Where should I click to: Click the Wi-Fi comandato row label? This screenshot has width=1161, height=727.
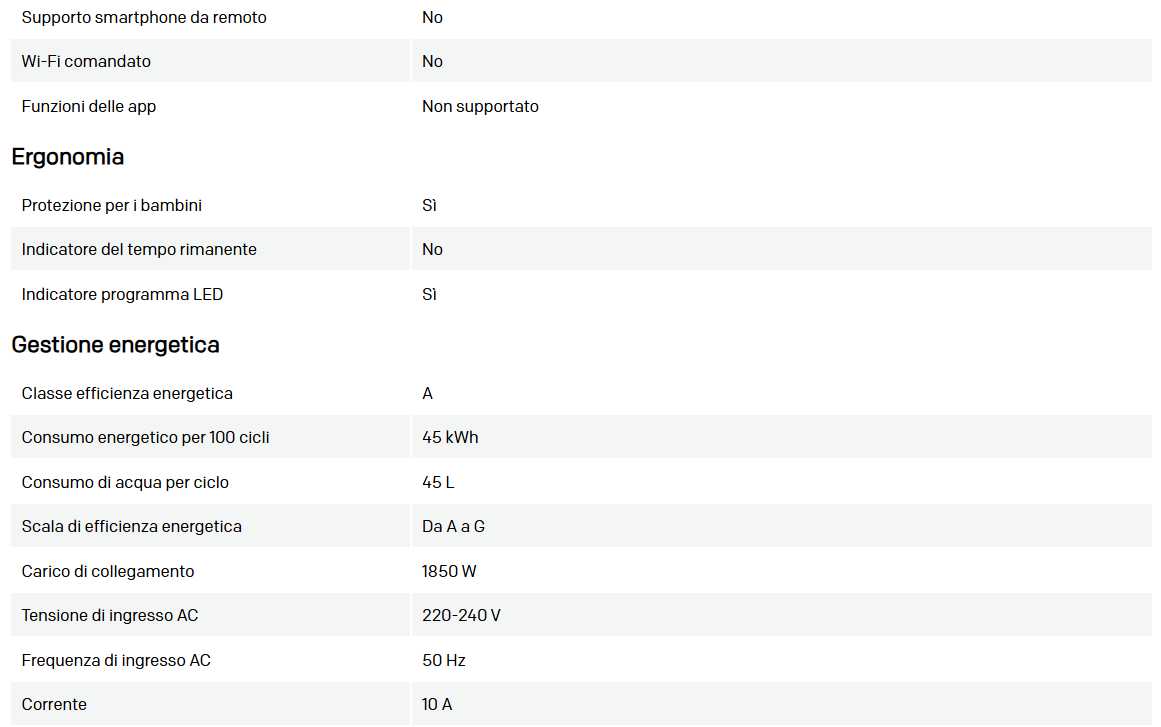[x=86, y=61]
